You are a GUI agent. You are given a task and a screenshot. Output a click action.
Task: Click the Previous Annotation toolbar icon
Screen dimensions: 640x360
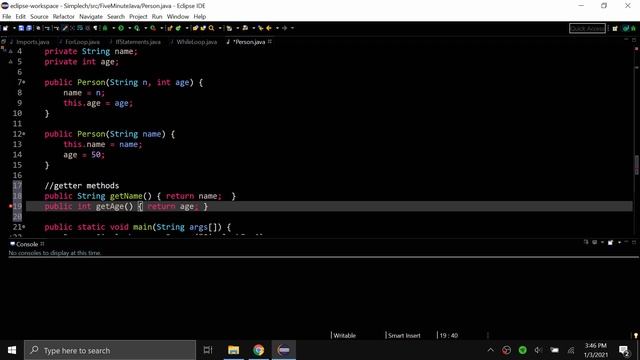pyautogui.click(x=245, y=28)
